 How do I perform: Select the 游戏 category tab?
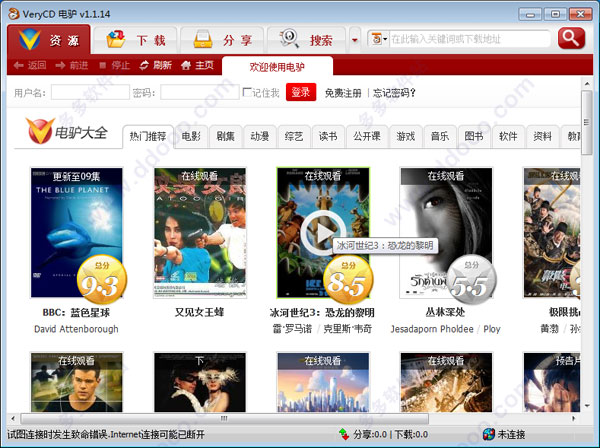click(406, 136)
